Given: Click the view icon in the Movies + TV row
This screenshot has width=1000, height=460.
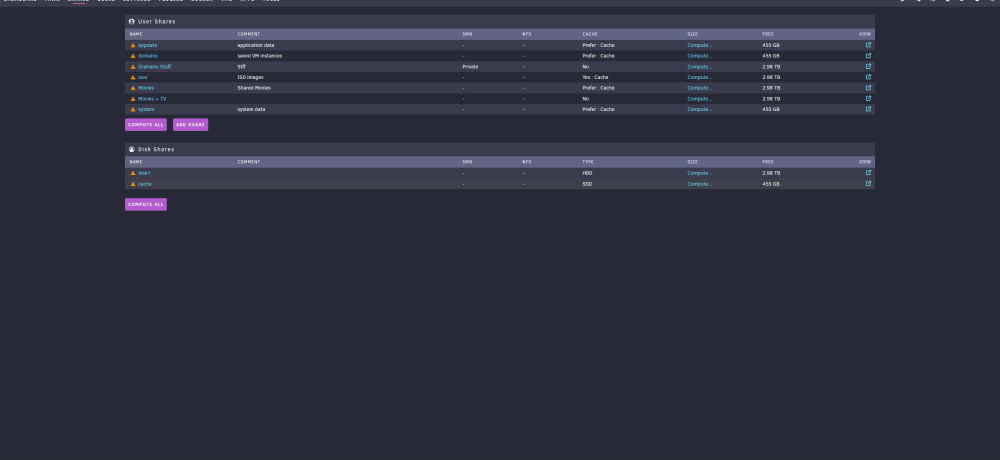Looking at the screenshot, I should (868, 98).
